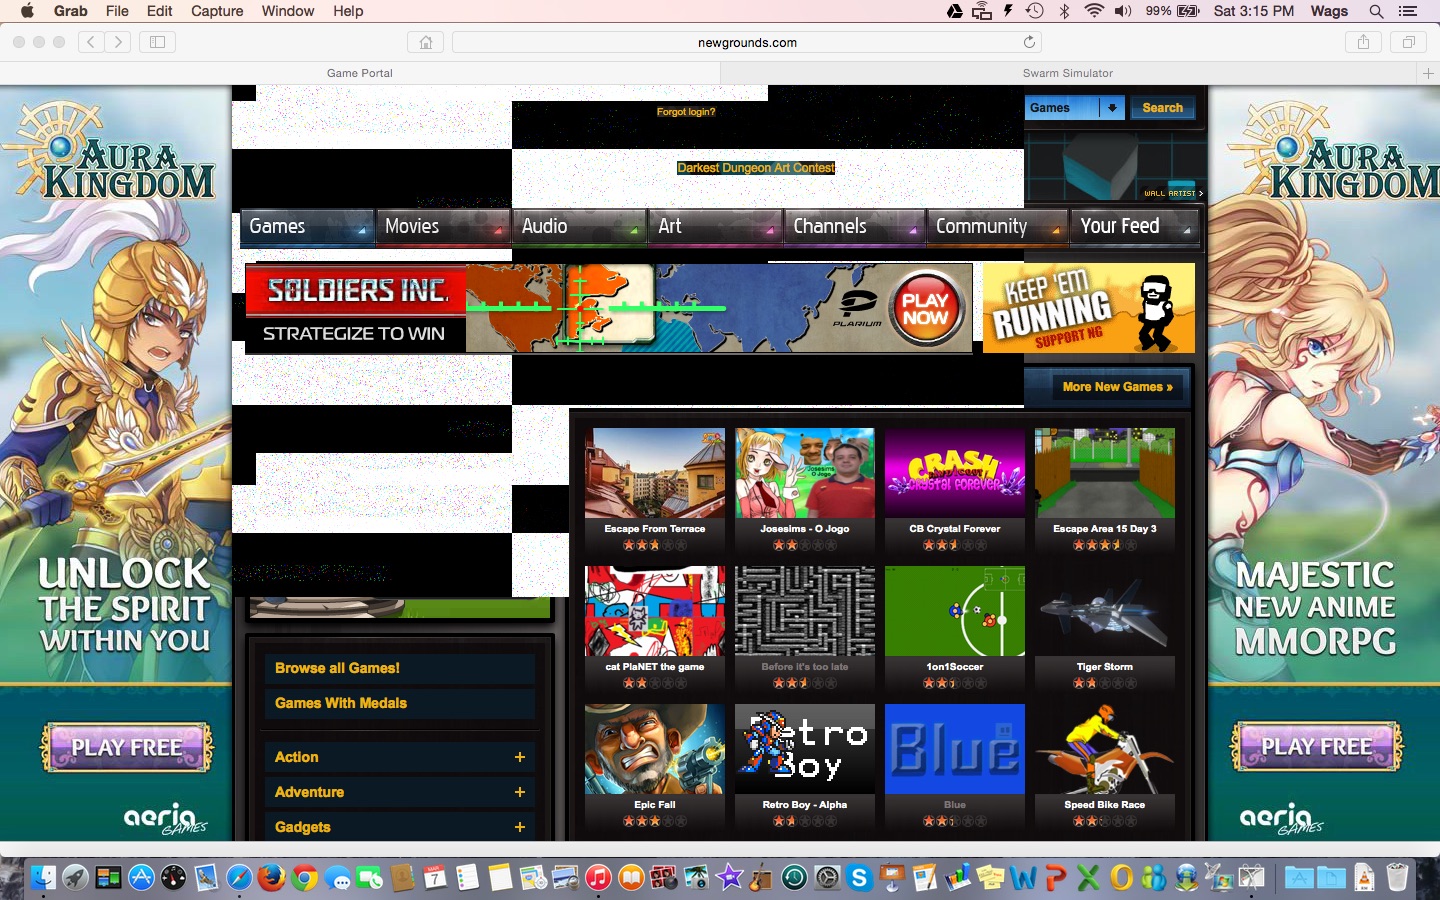
Task: Open the File menu
Action: (117, 11)
